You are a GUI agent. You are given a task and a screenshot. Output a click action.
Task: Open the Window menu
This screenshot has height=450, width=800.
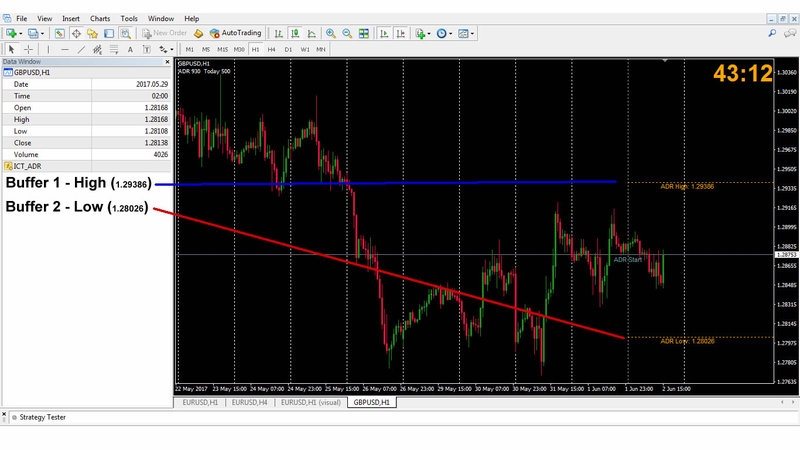pos(161,18)
